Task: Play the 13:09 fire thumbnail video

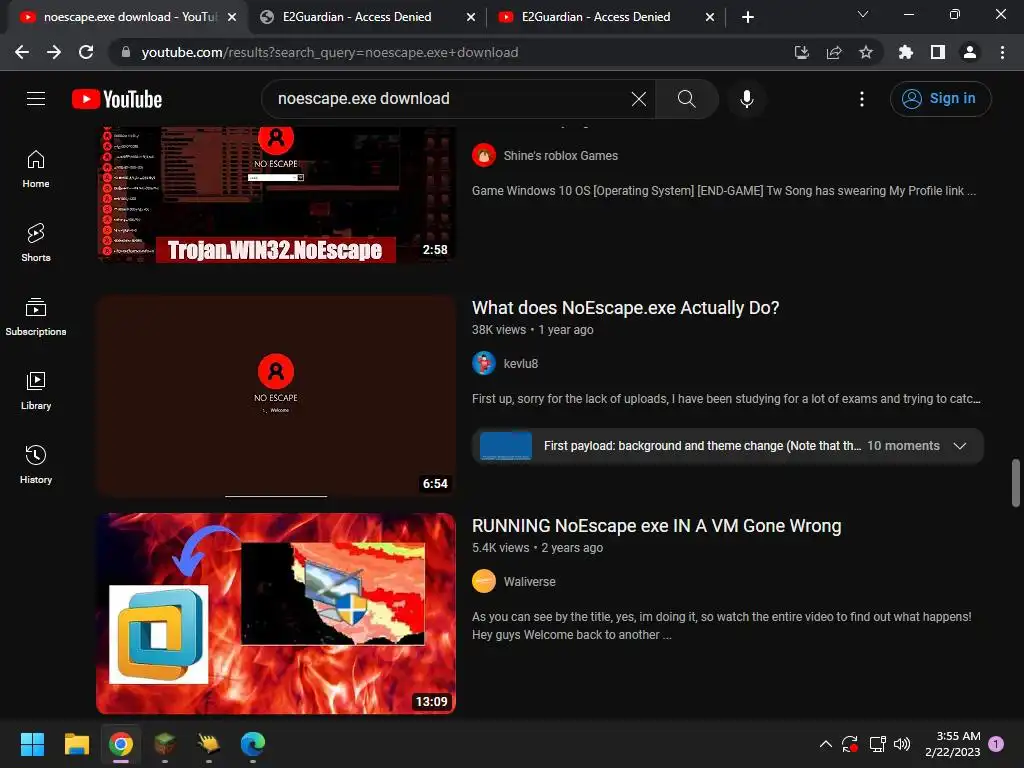Action: pos(276,613)
